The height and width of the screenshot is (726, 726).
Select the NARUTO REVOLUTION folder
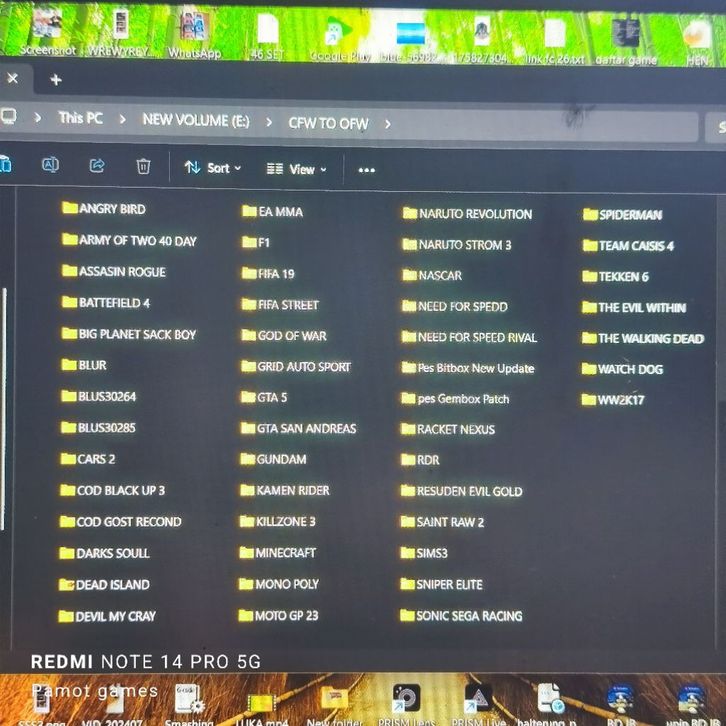474,214
